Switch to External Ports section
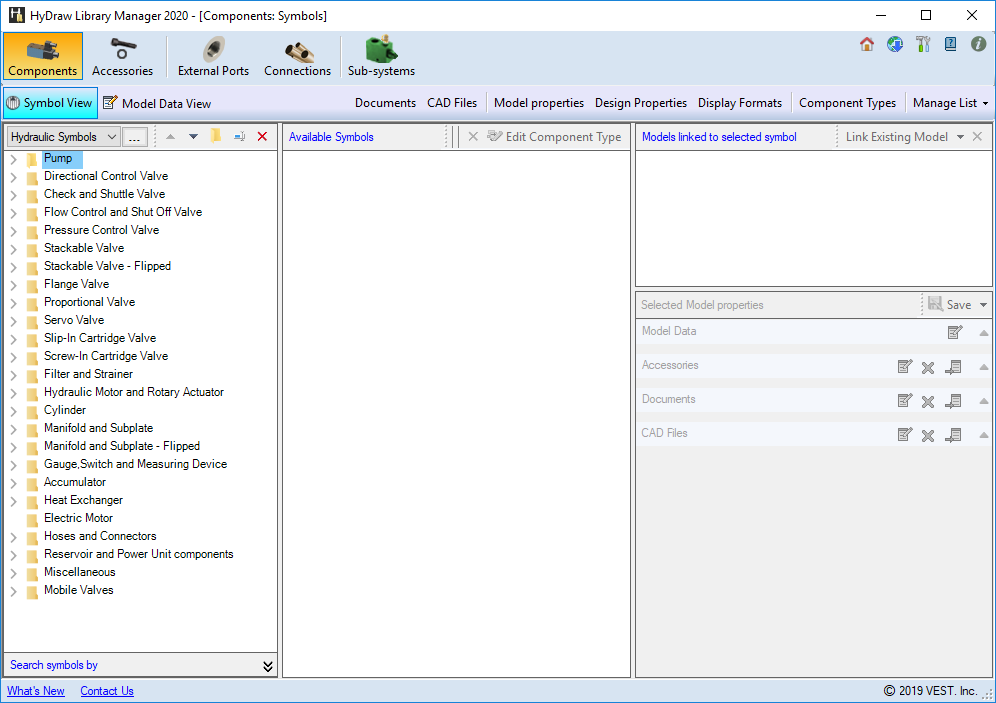Screen dimensions: 996x703 click(213, 57)
